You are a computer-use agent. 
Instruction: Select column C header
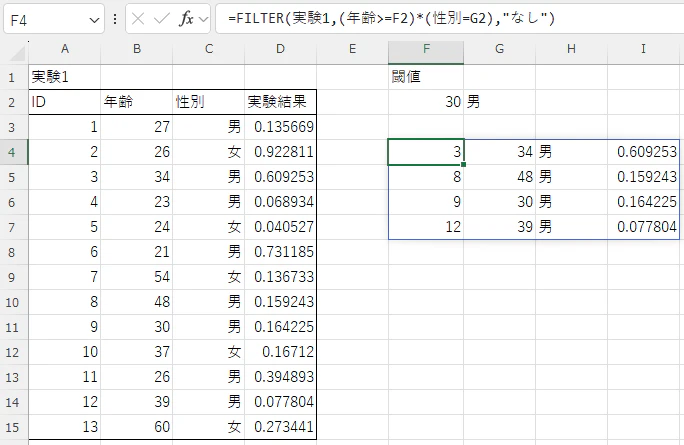(x=209, y=49)
